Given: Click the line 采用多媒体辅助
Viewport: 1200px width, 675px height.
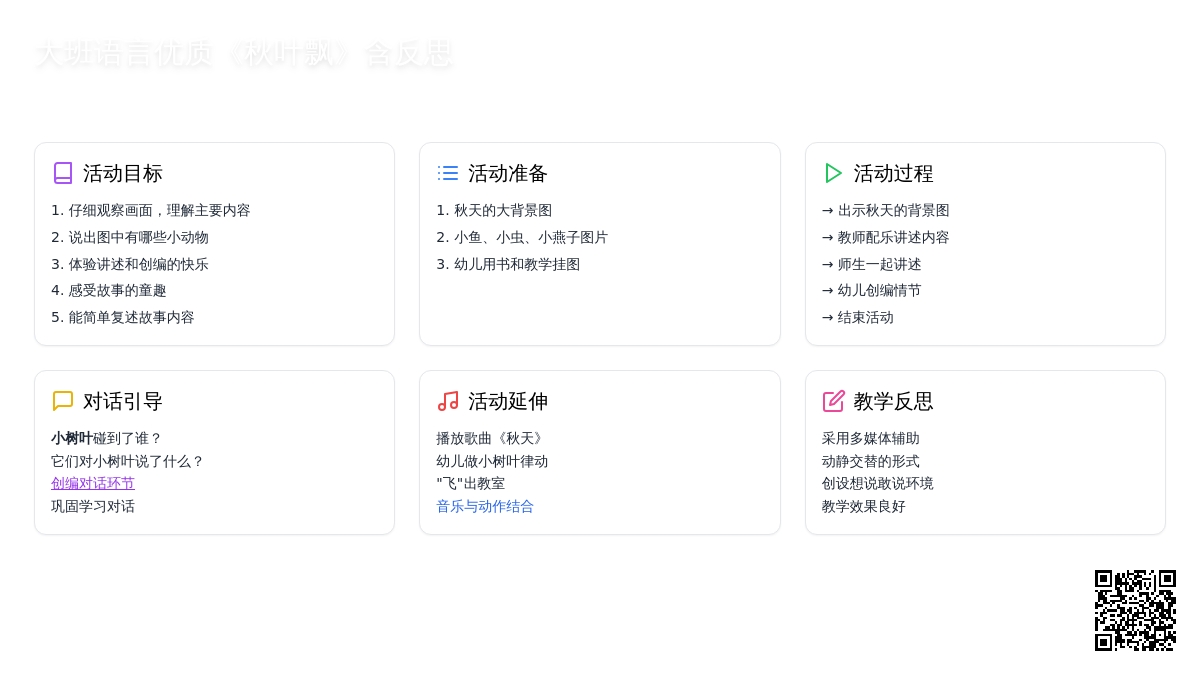Looking at the screenshot, I should 870,439.
